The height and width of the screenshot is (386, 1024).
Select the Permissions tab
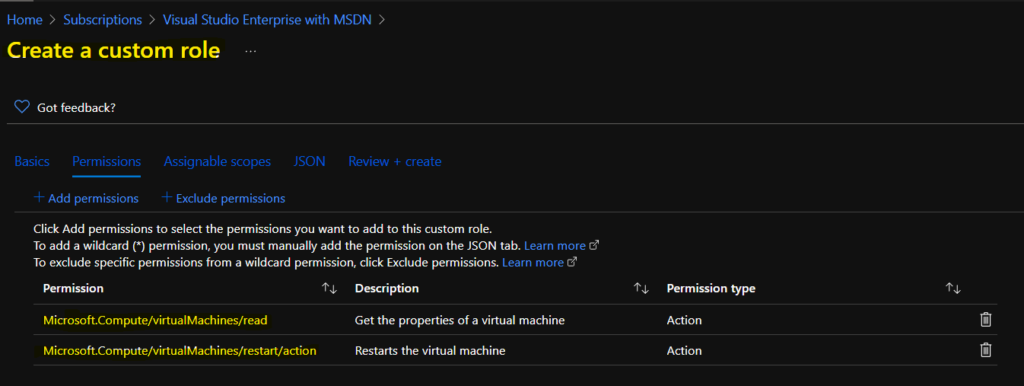(x=106, y=161)
